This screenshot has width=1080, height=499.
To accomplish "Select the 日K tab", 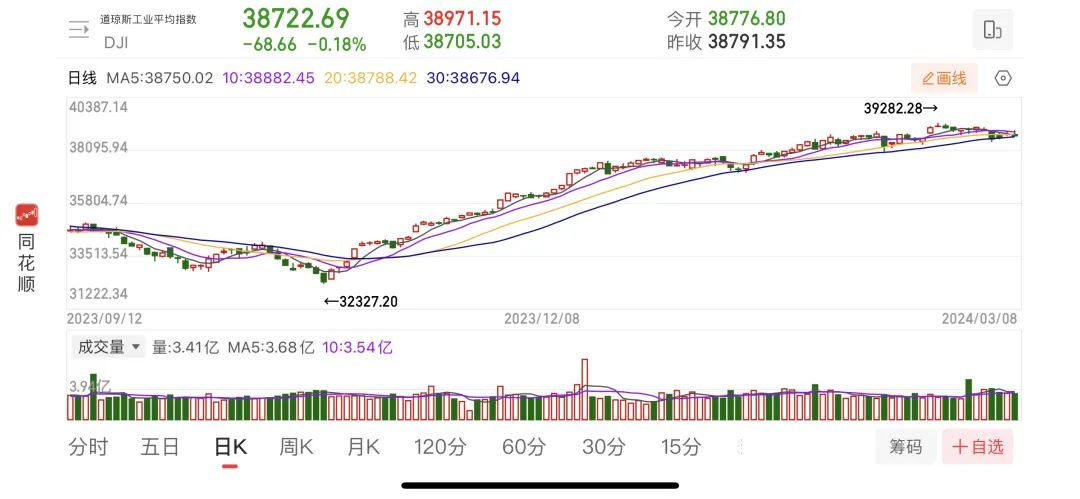I will tap(231, 447).
